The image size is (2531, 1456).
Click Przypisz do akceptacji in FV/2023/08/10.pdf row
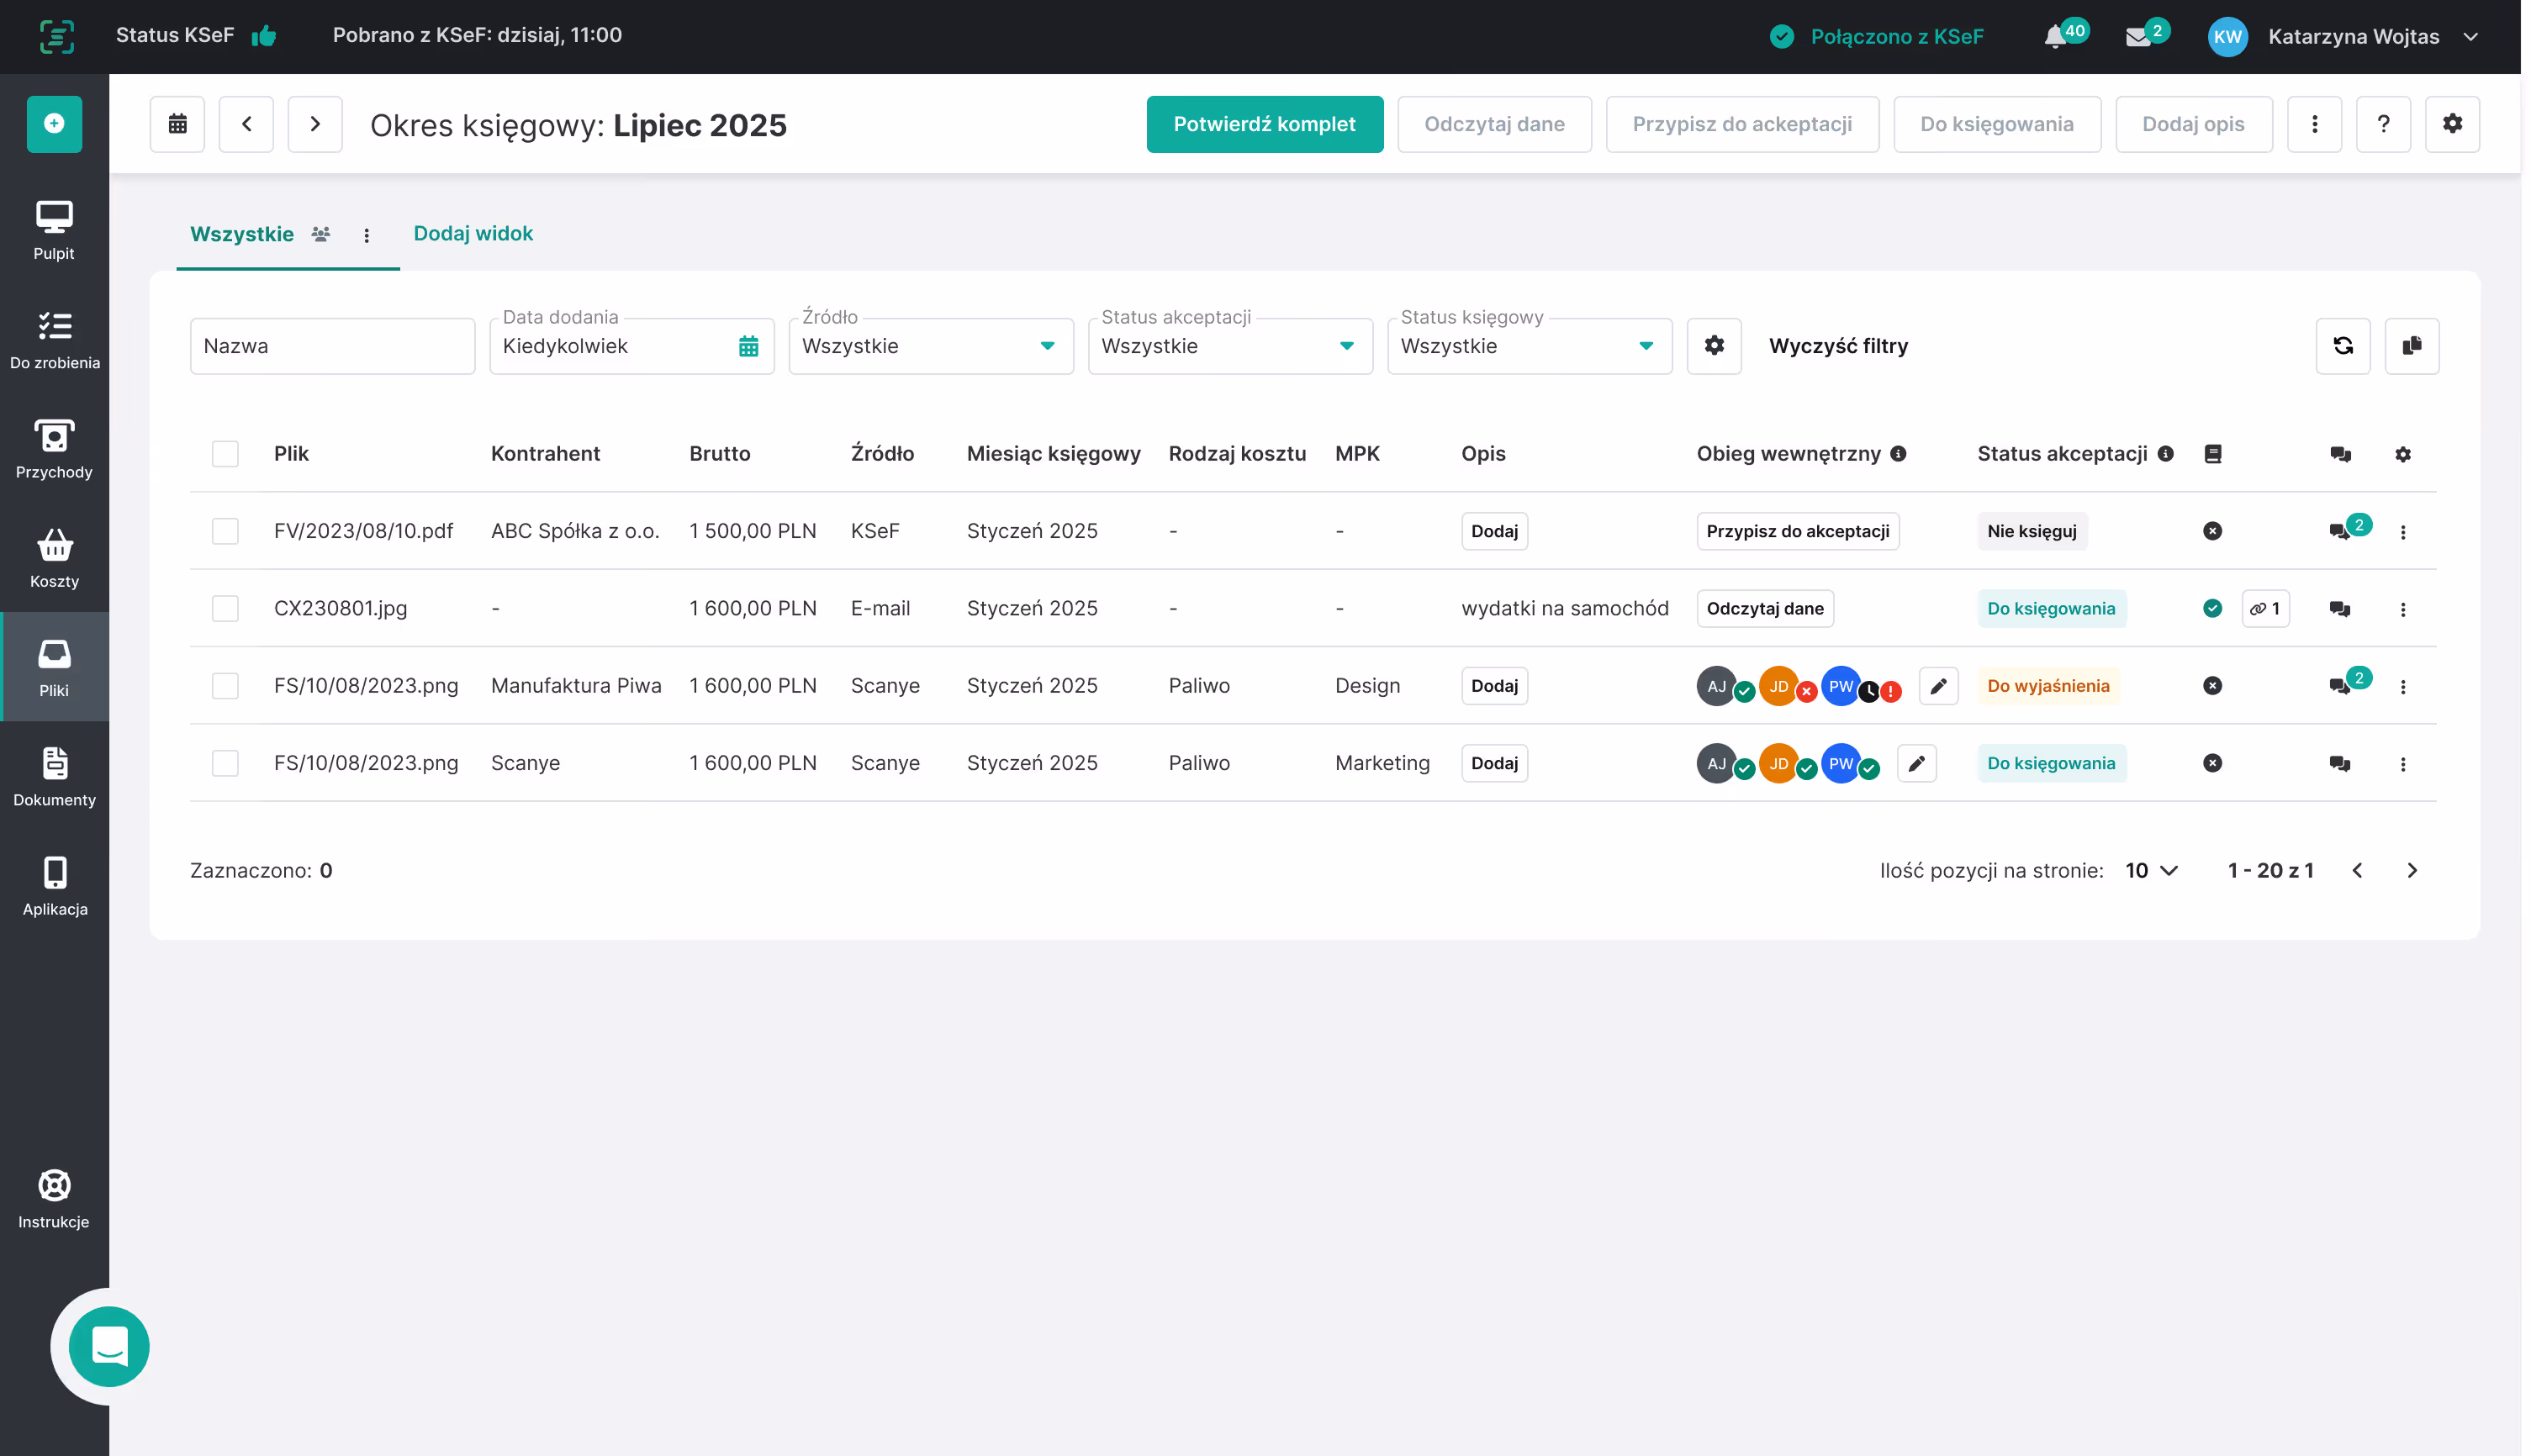1798,531
